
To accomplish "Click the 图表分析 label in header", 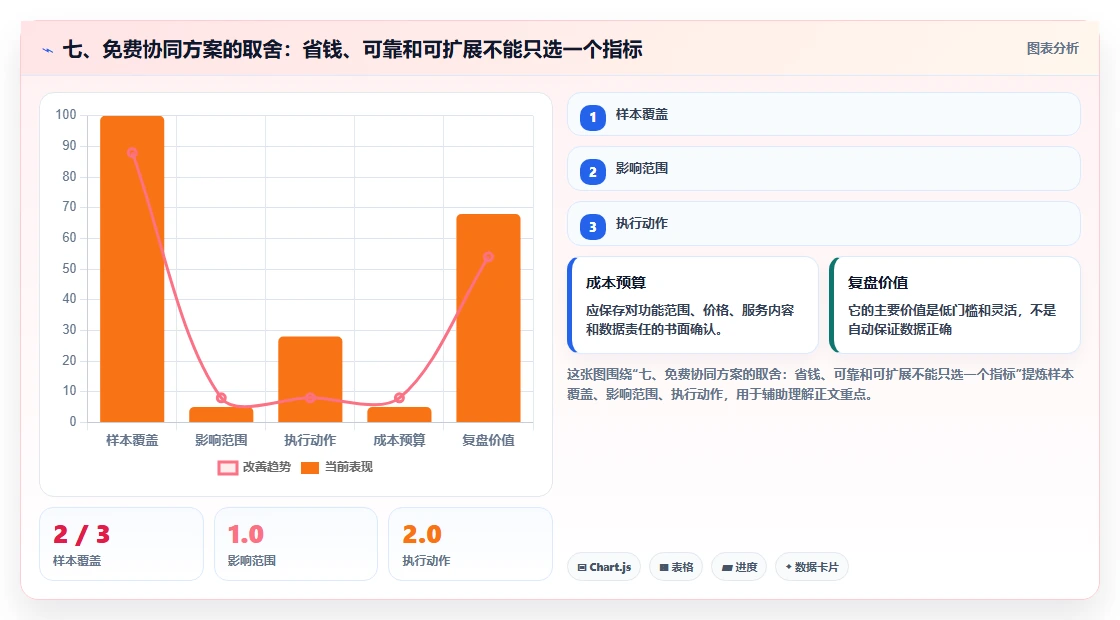I will 1052,49.
